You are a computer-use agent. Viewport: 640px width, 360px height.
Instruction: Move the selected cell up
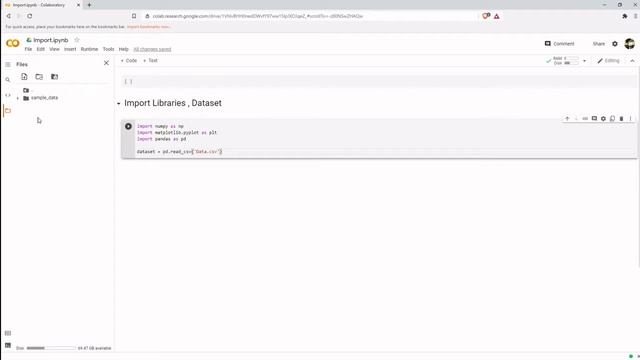tap(567, 119)
